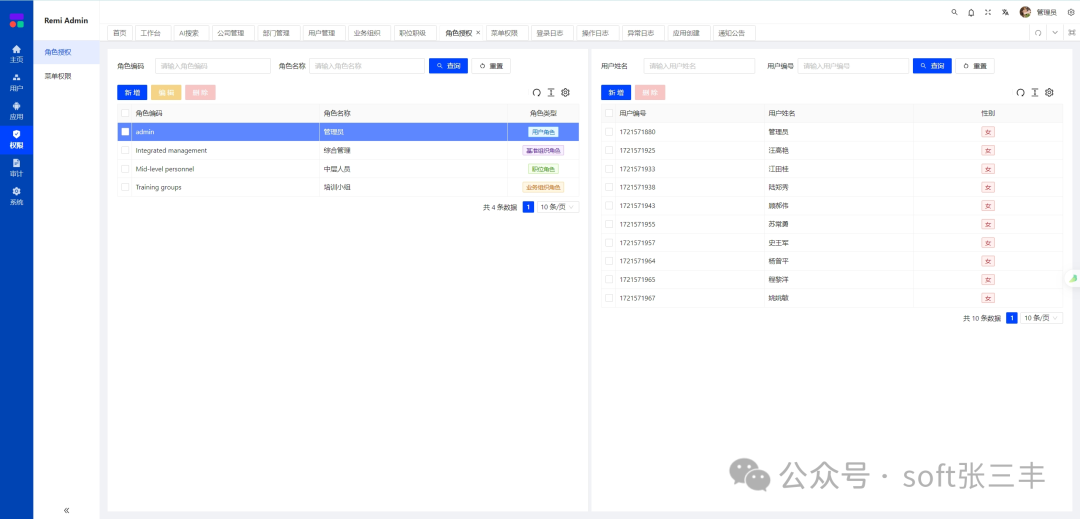Open the user table 10条/页 dropdown
Image resolution: width=1080 pixels, height=519 pixels.
(x=1042, y=318)
